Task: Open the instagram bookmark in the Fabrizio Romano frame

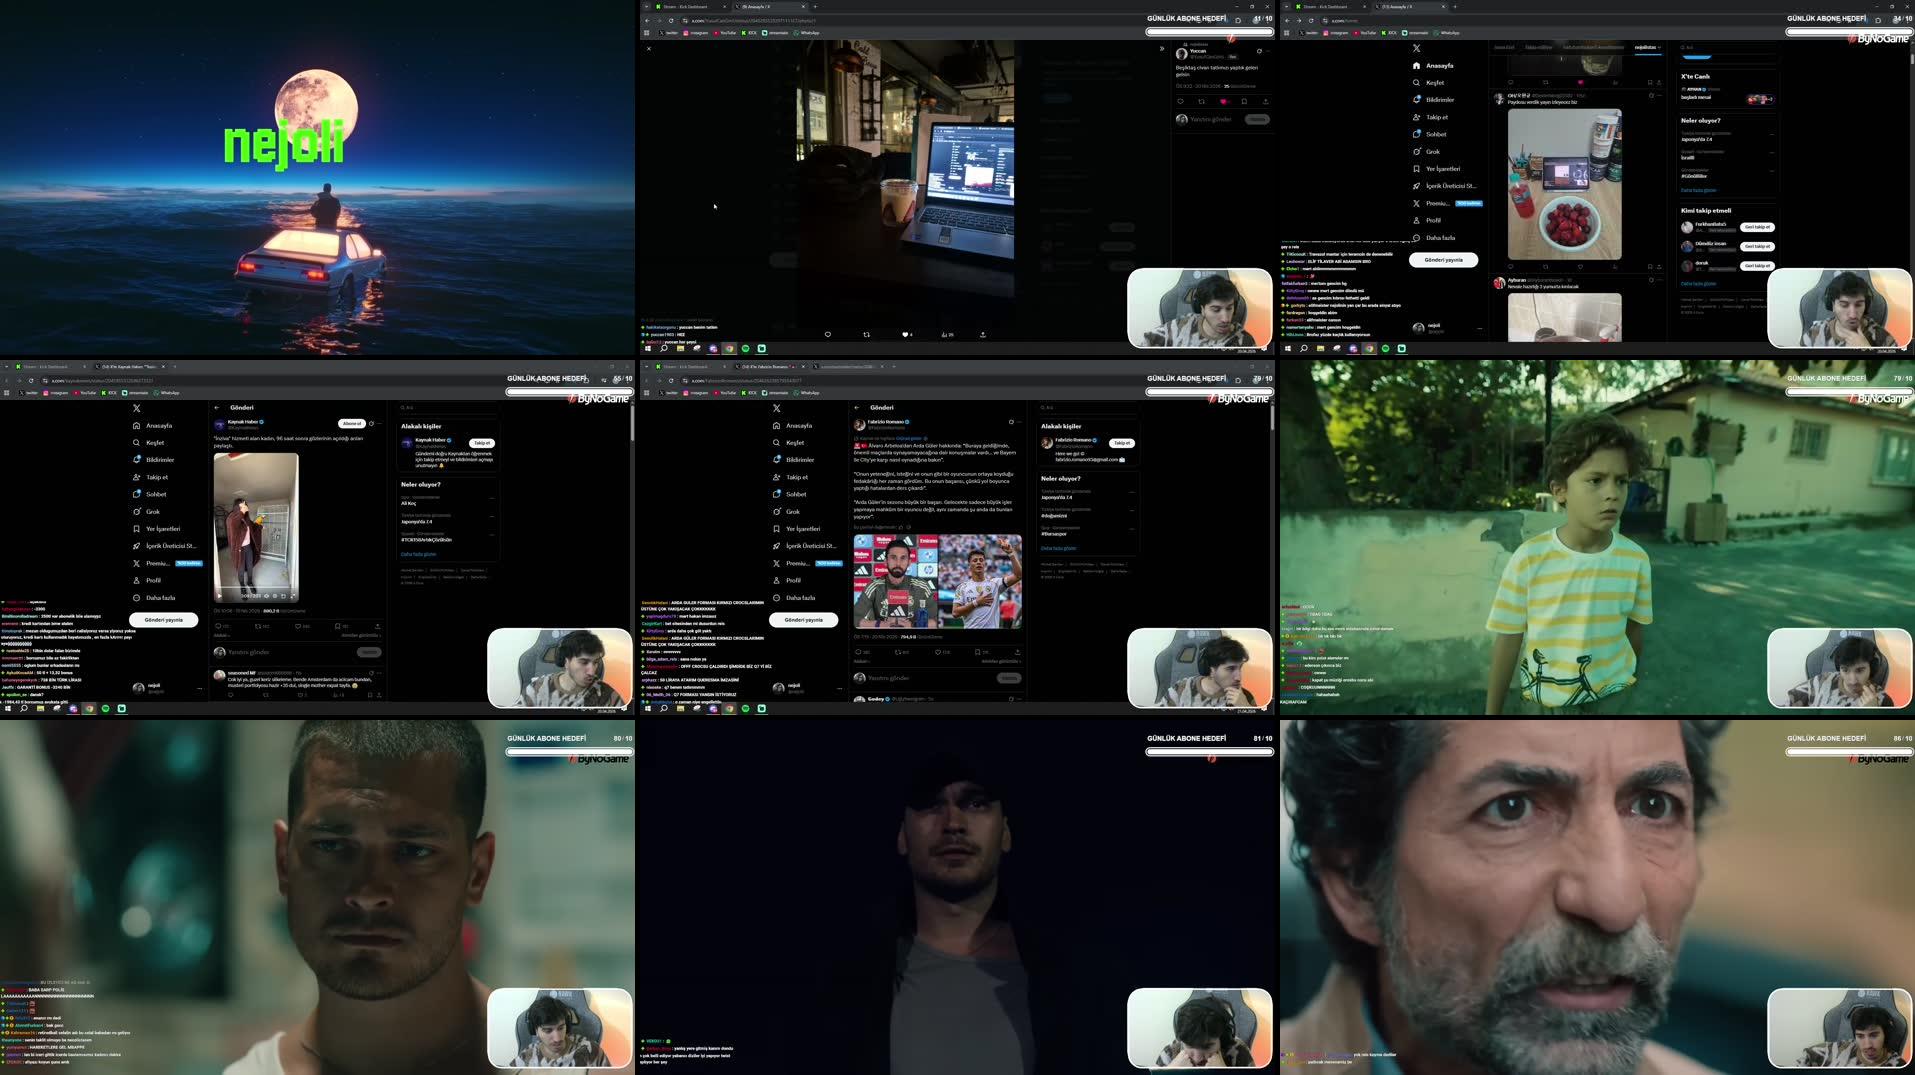Action: tap(695, 392)
